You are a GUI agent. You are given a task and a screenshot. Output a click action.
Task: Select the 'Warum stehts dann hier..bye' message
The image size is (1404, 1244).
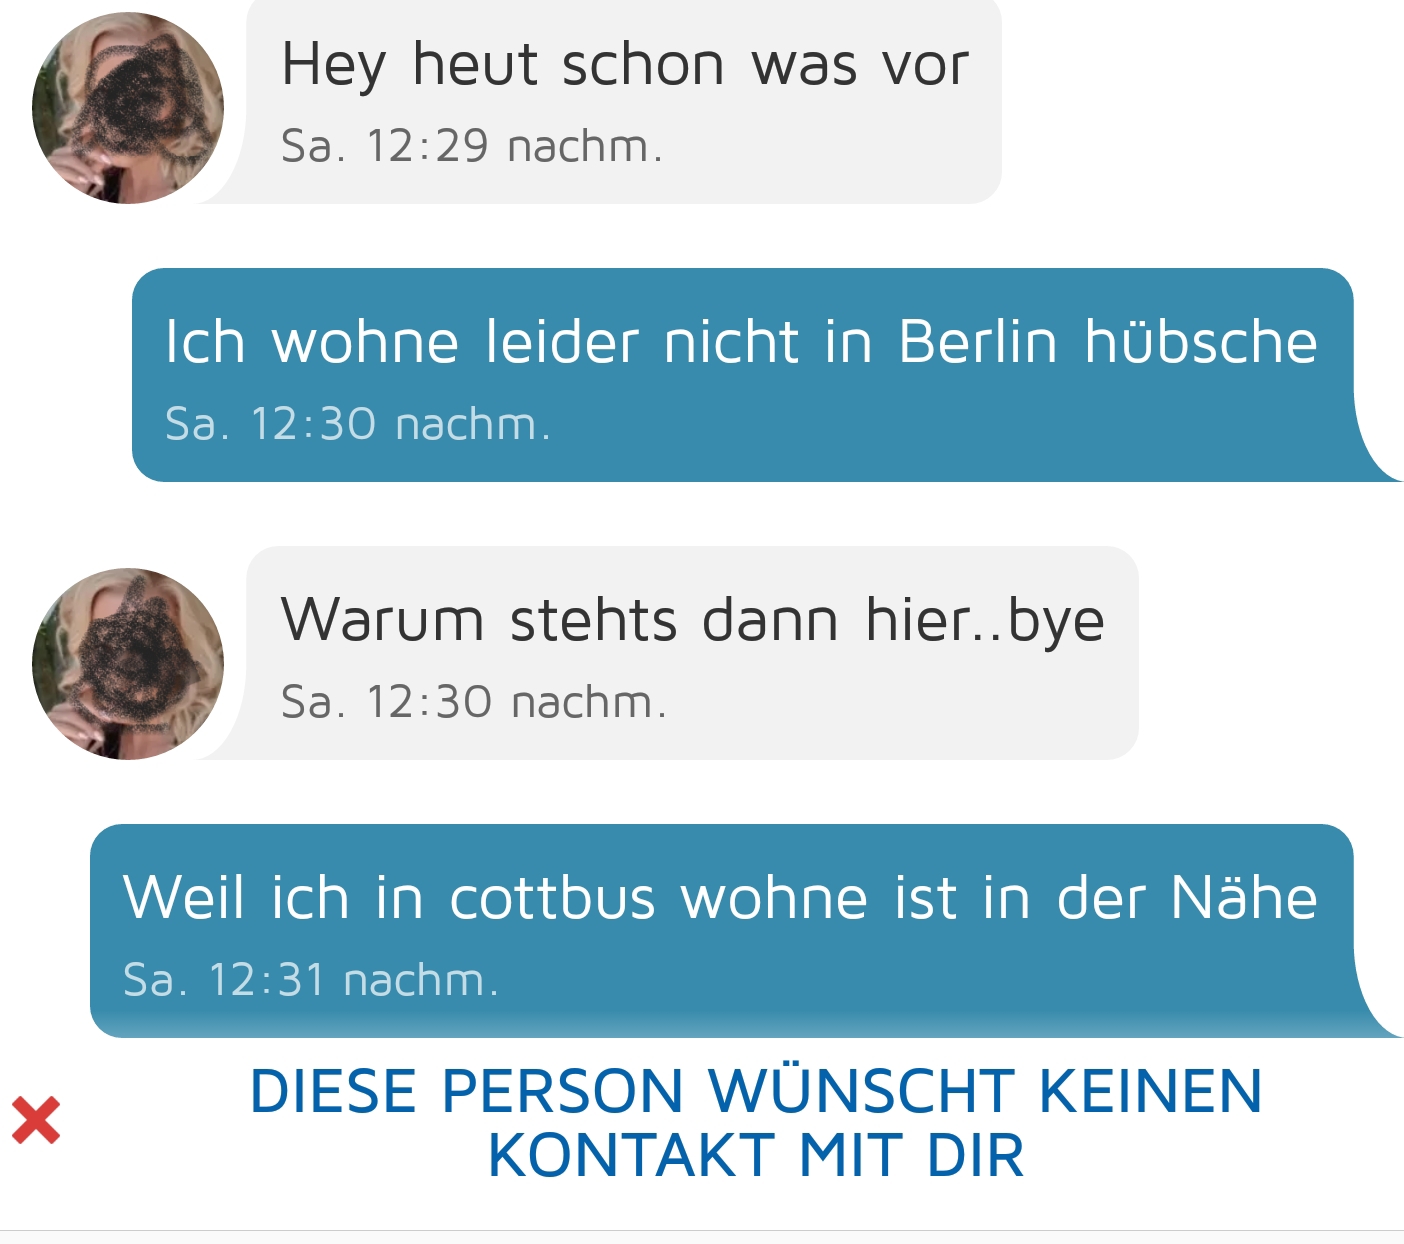(692, 653)
